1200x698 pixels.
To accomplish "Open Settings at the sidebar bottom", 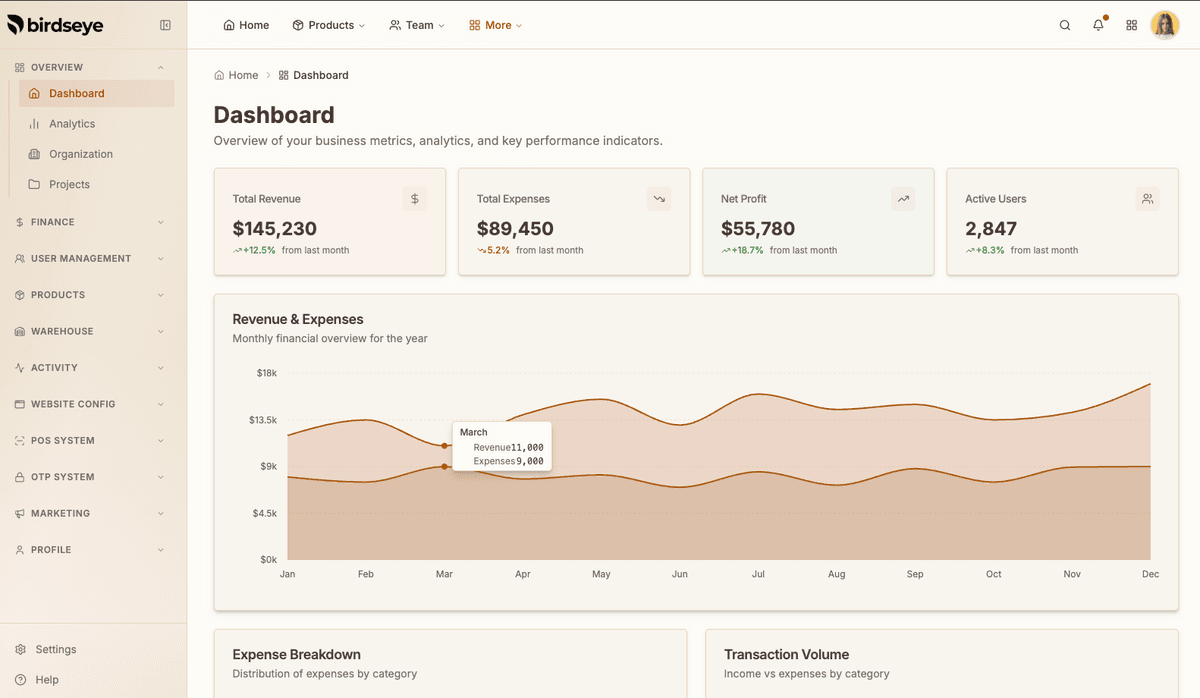I will (x=55, y=649).
